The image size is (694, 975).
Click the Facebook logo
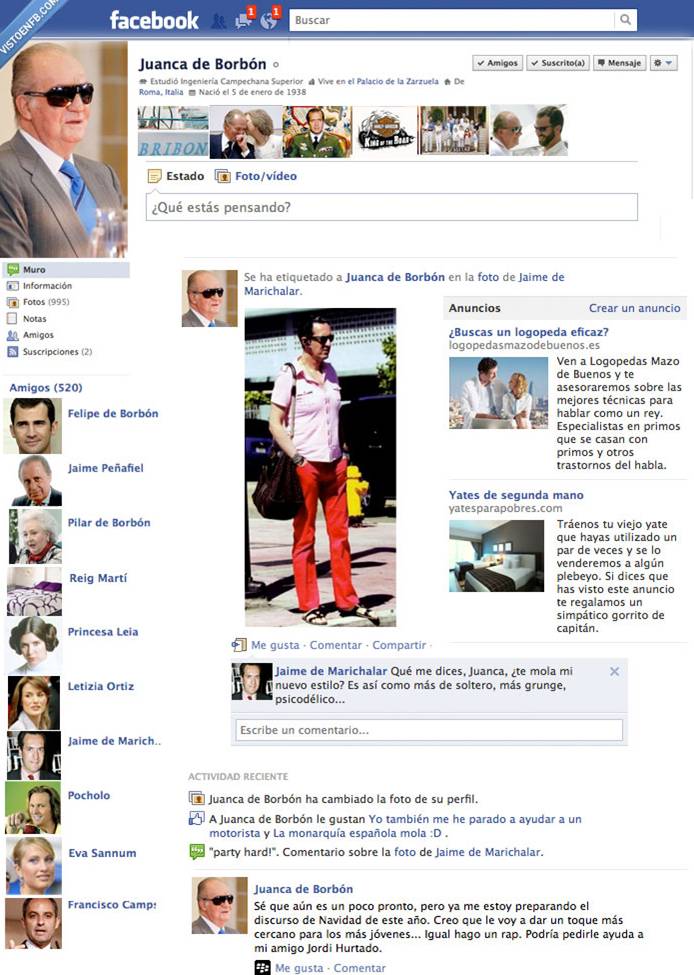(154, 20)
